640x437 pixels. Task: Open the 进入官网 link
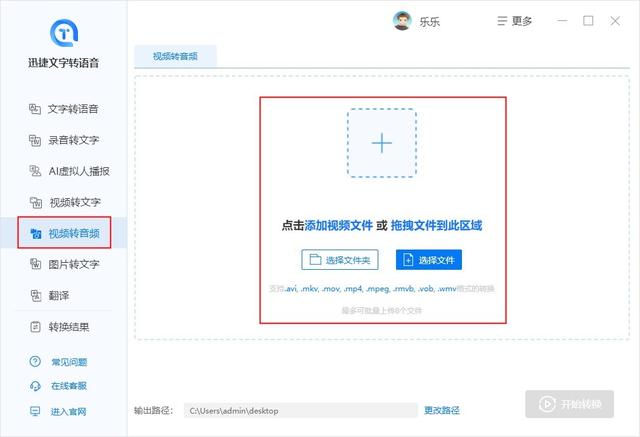pos(68,412)
